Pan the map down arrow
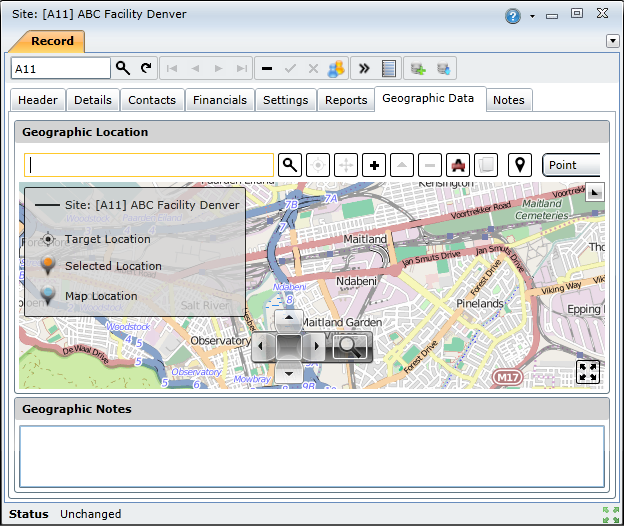 coord(289,373)
